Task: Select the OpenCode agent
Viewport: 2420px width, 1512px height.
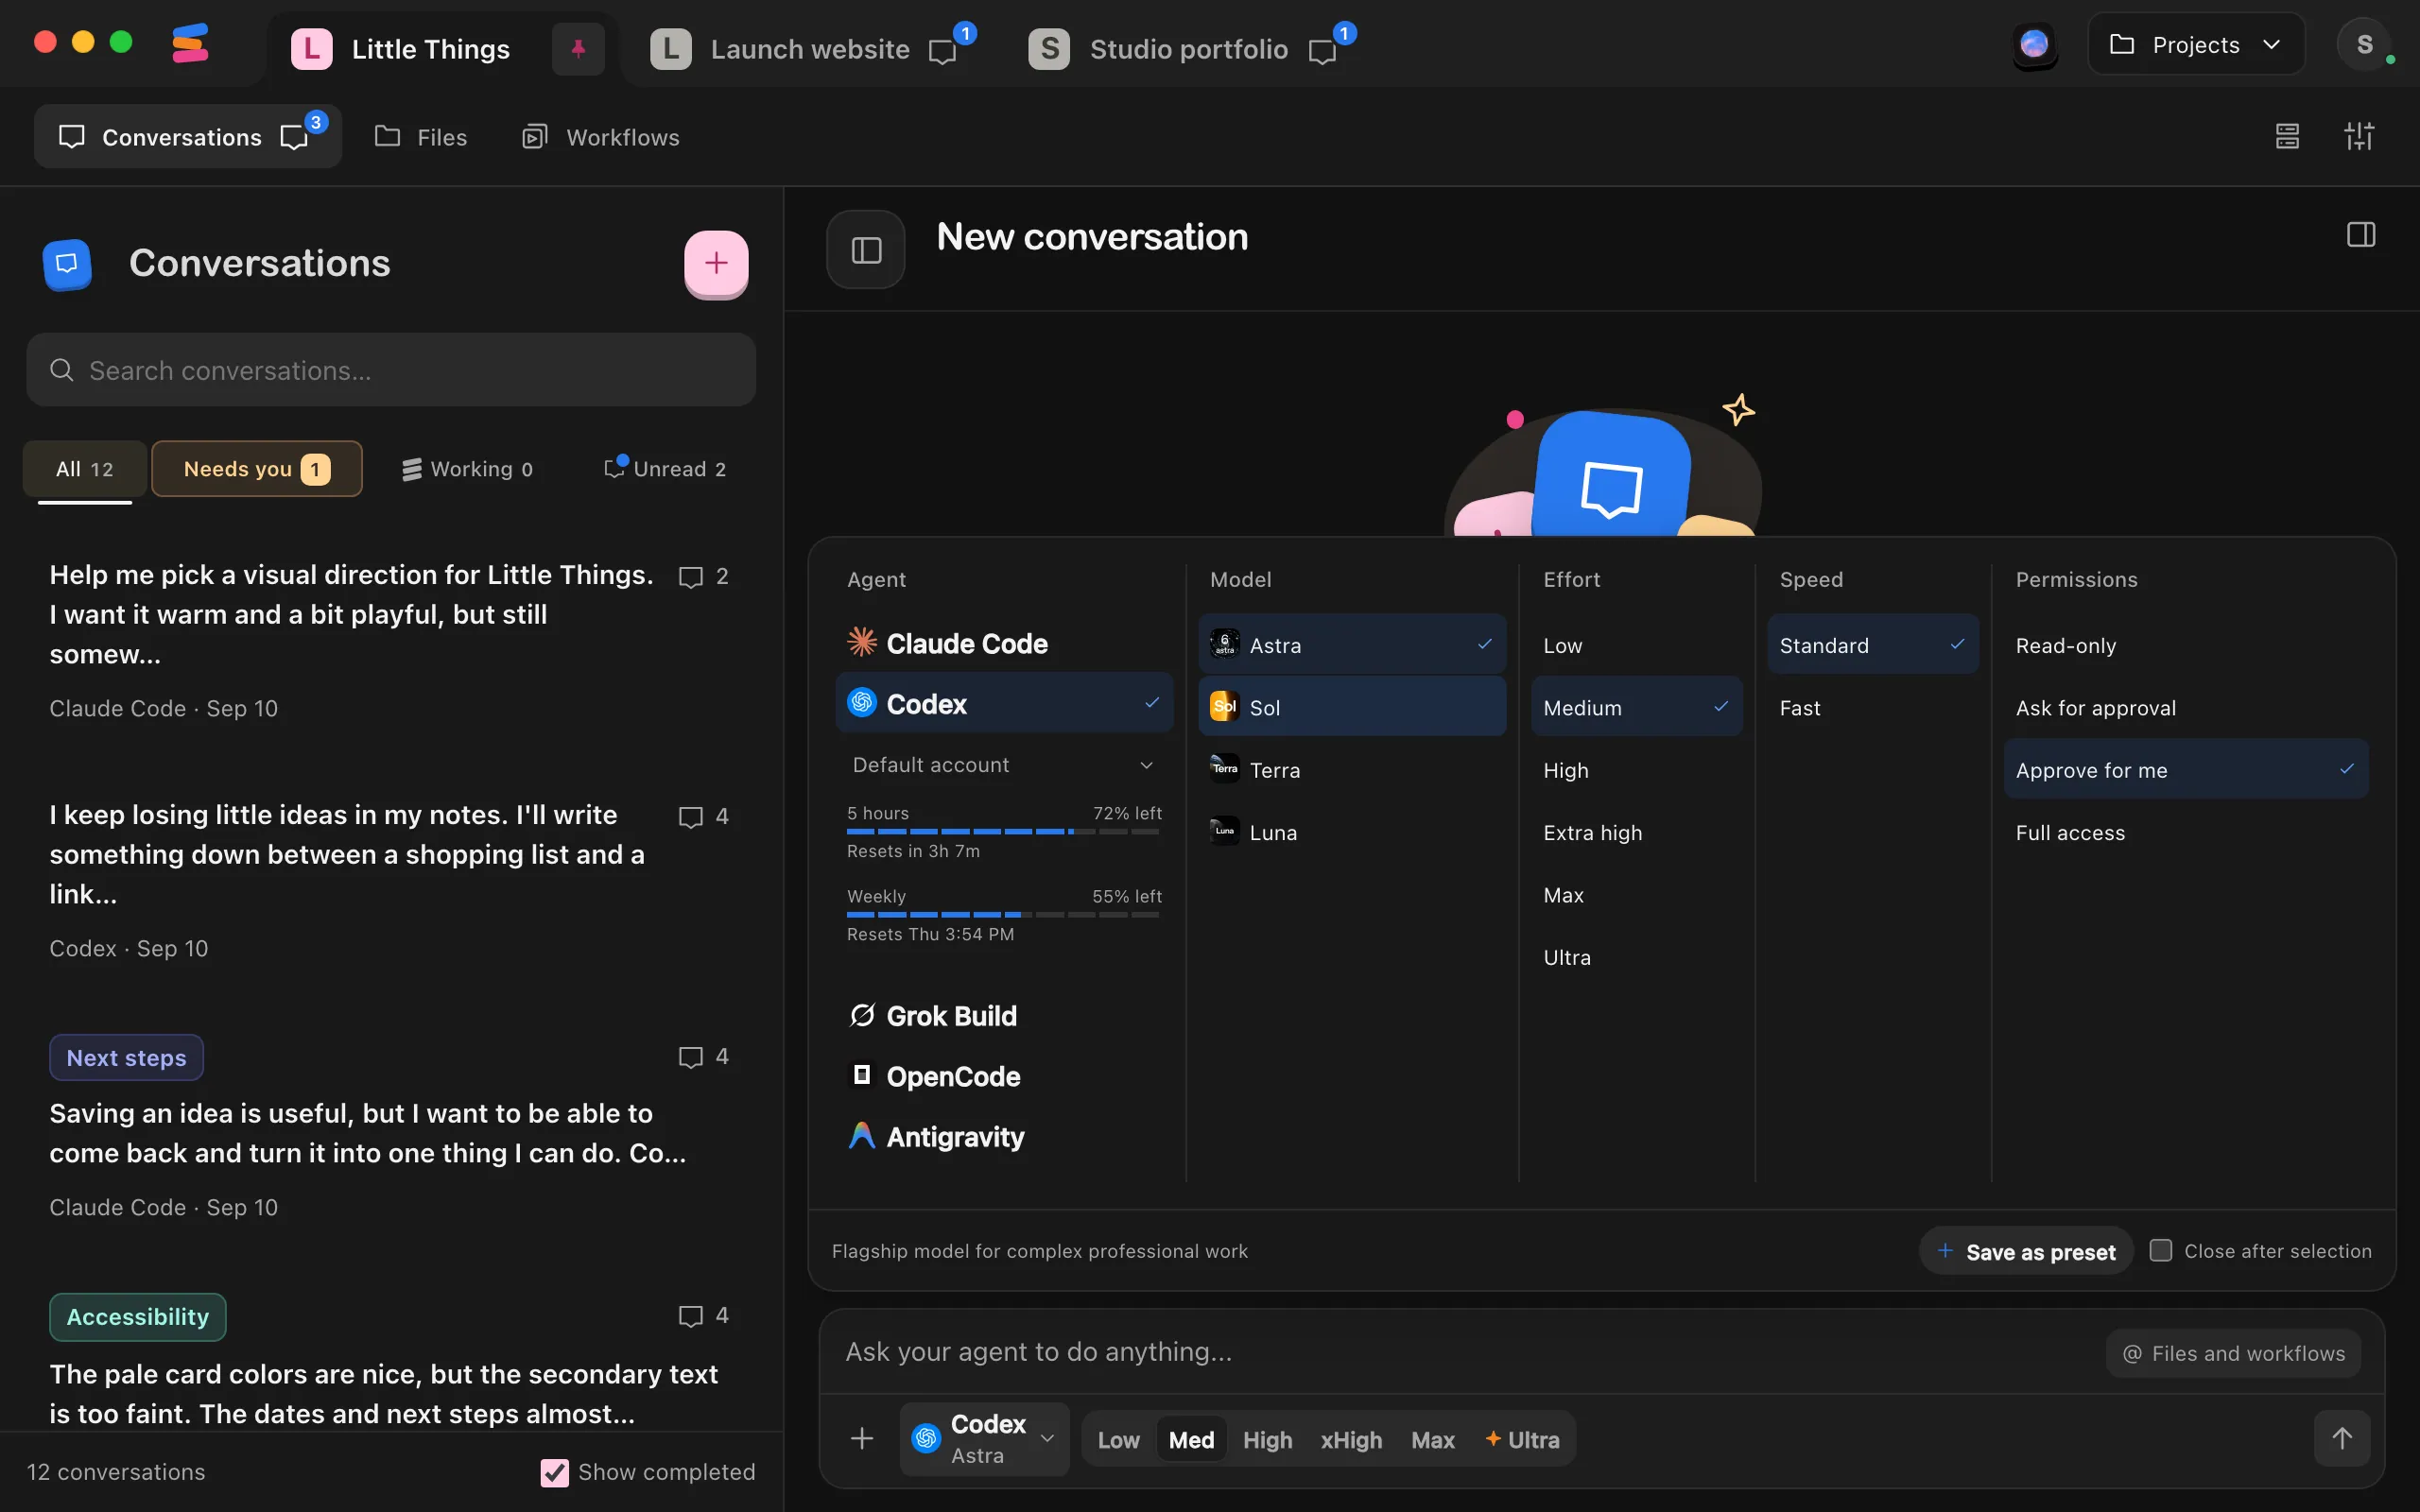Action: (1004, 1076)
